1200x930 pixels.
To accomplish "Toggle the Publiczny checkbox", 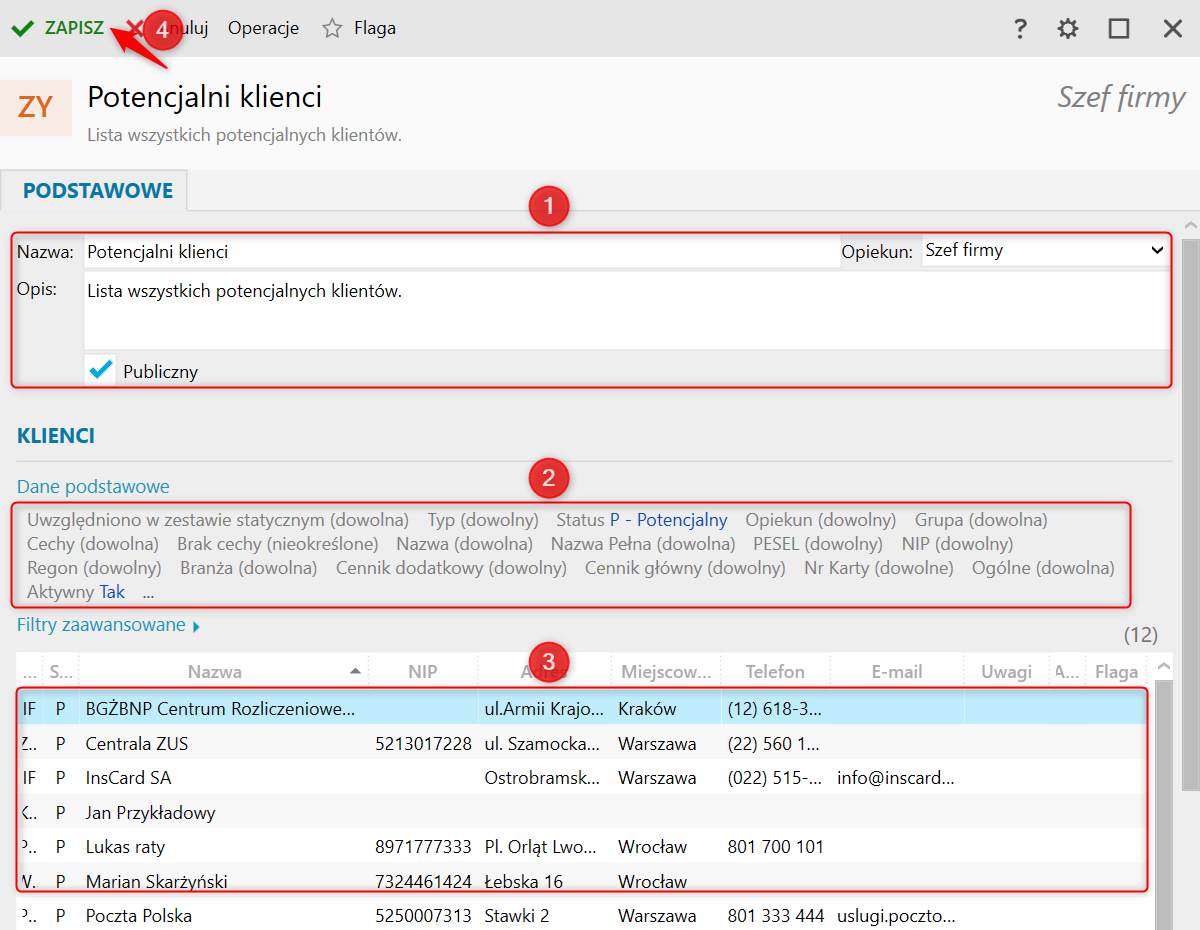I will 101,370.
